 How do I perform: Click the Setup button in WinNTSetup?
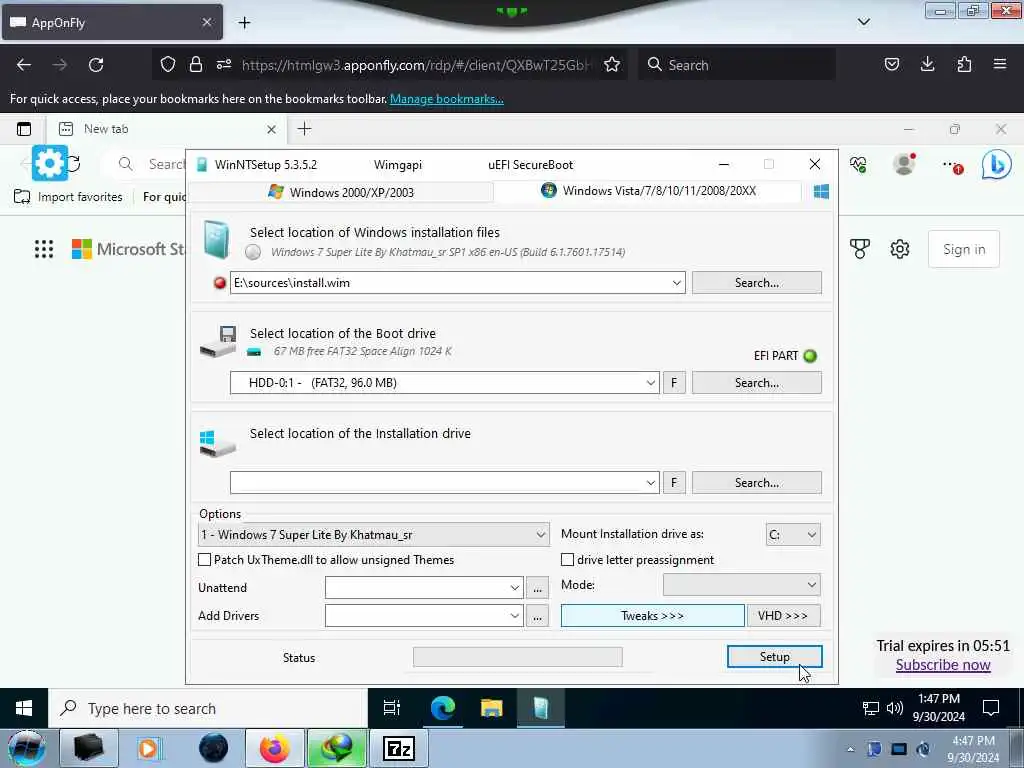click(x=775, y=656)
